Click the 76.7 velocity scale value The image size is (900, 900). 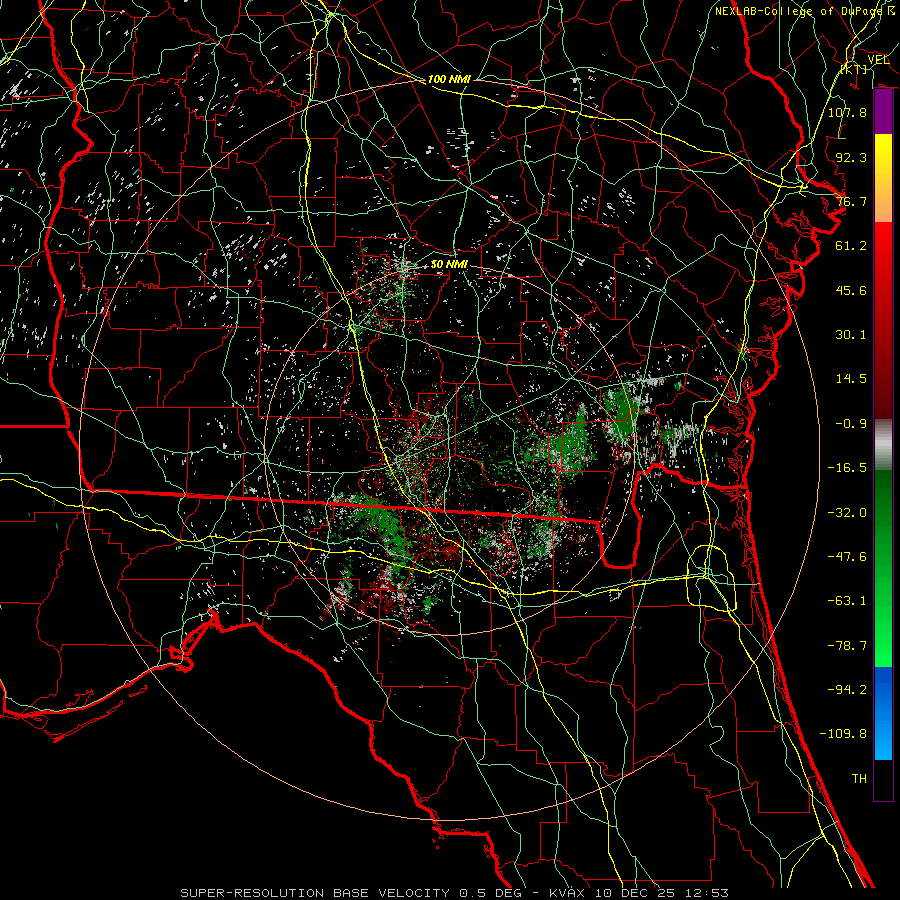tap(851, 201)
